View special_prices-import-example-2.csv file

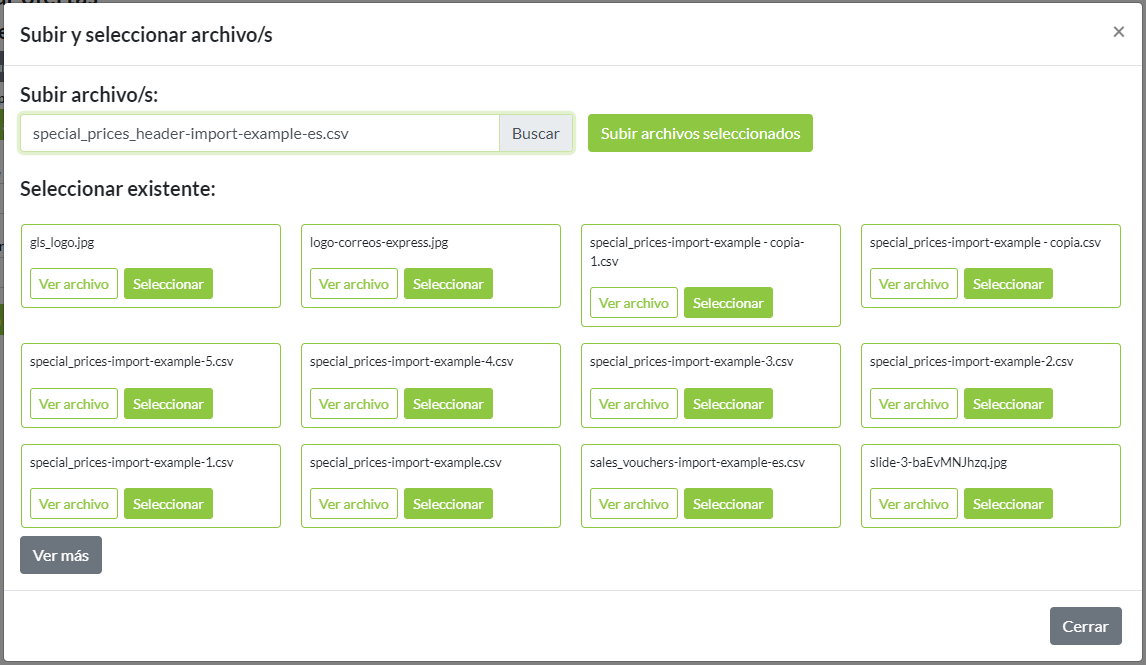[x=914, y=404]
